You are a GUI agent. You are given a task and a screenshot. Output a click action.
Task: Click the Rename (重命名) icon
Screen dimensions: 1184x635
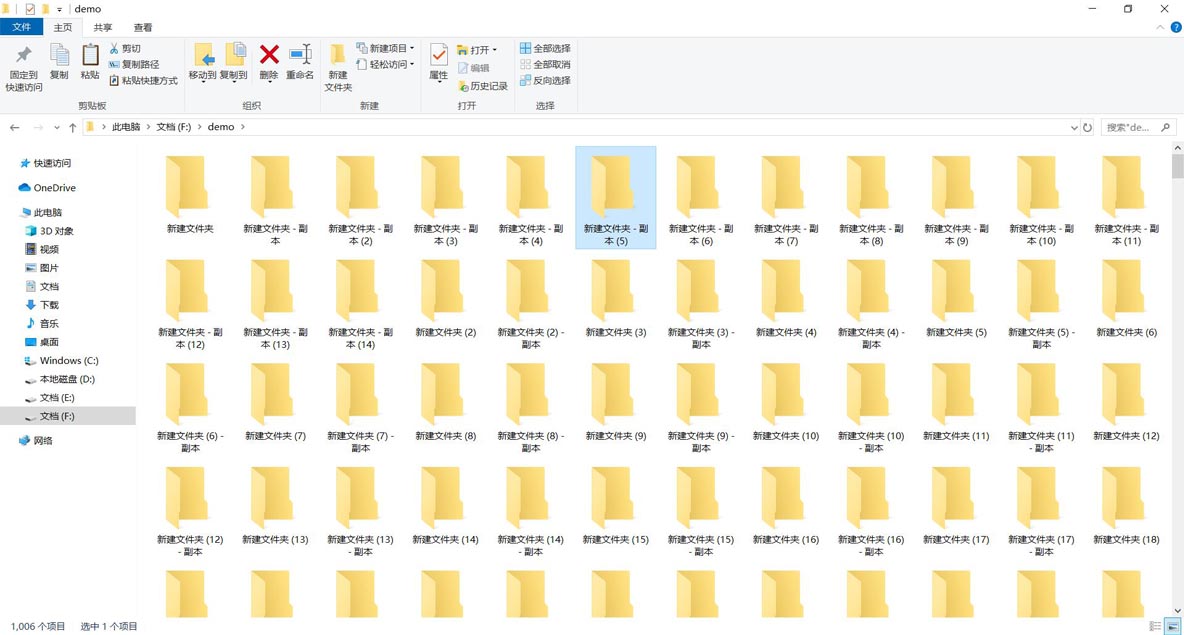(300, 56)
